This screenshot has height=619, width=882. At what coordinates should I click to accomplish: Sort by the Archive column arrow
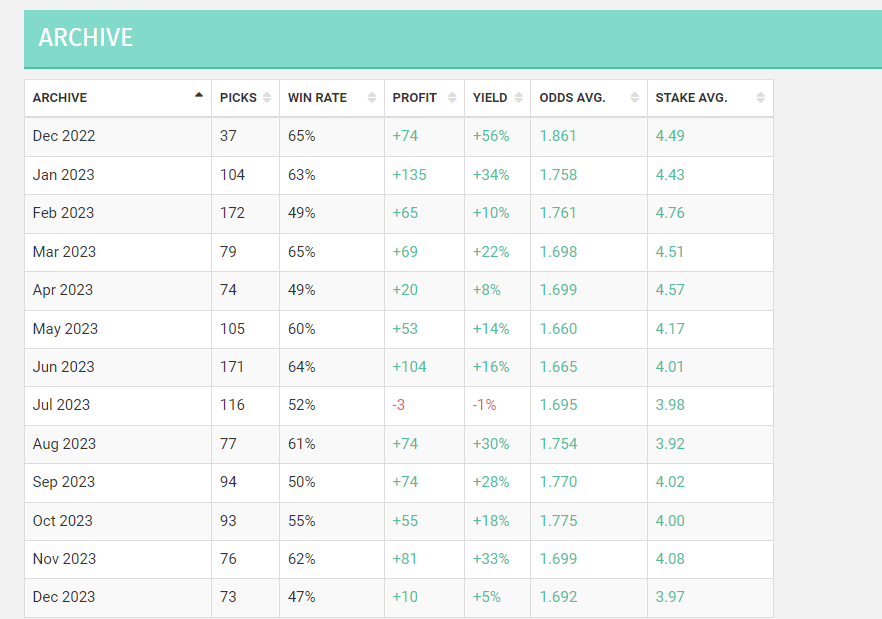(x=199, y=95)
